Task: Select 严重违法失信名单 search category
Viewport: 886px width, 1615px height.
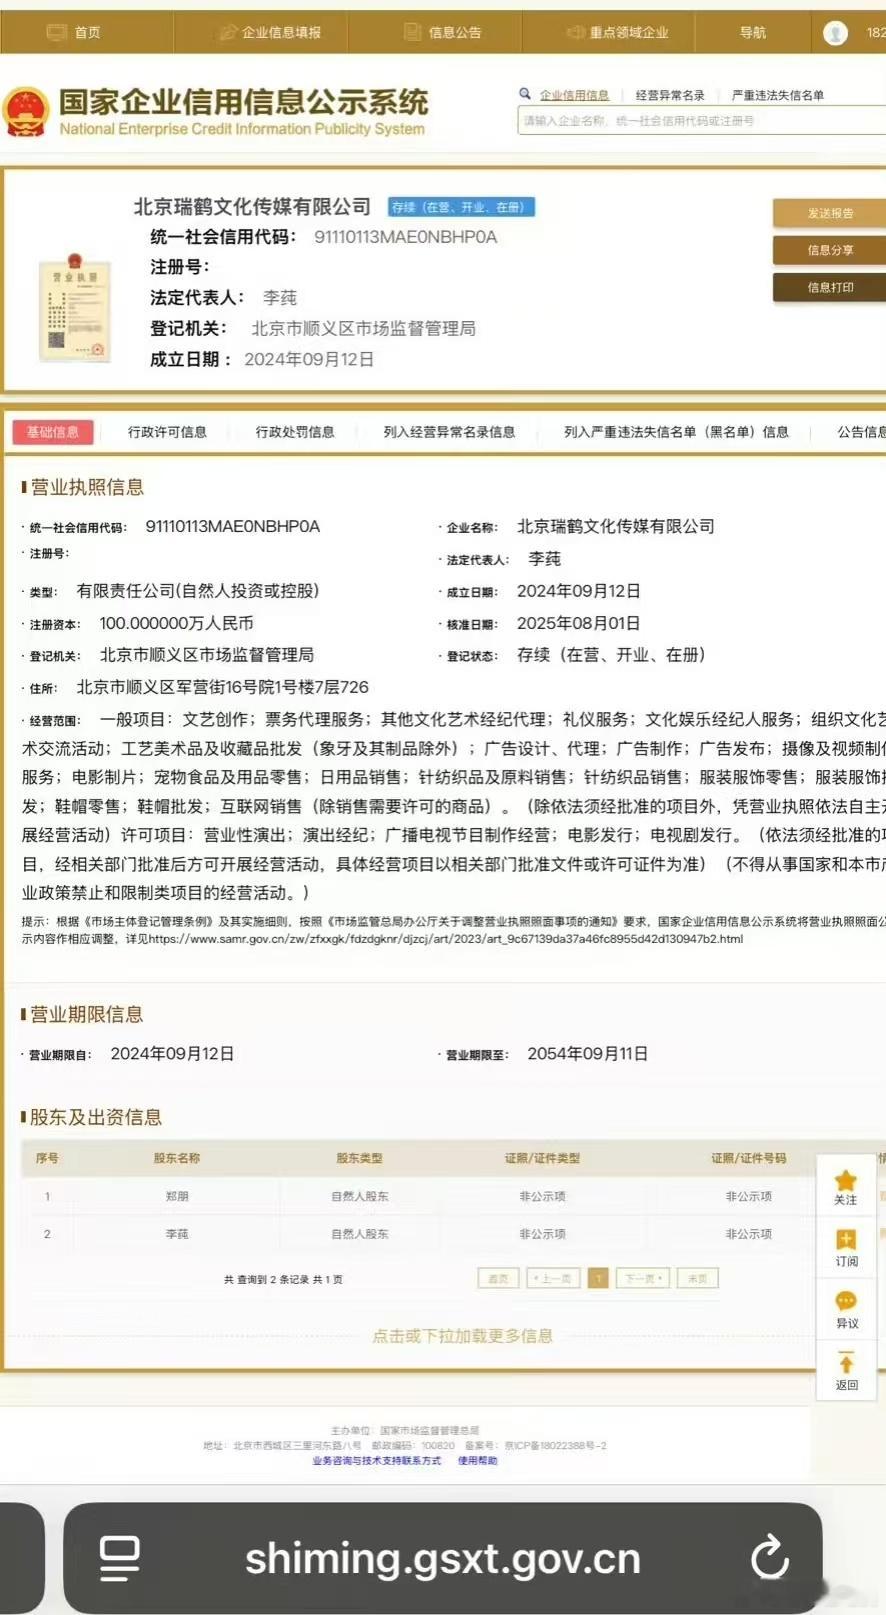Action: point(778,95)
